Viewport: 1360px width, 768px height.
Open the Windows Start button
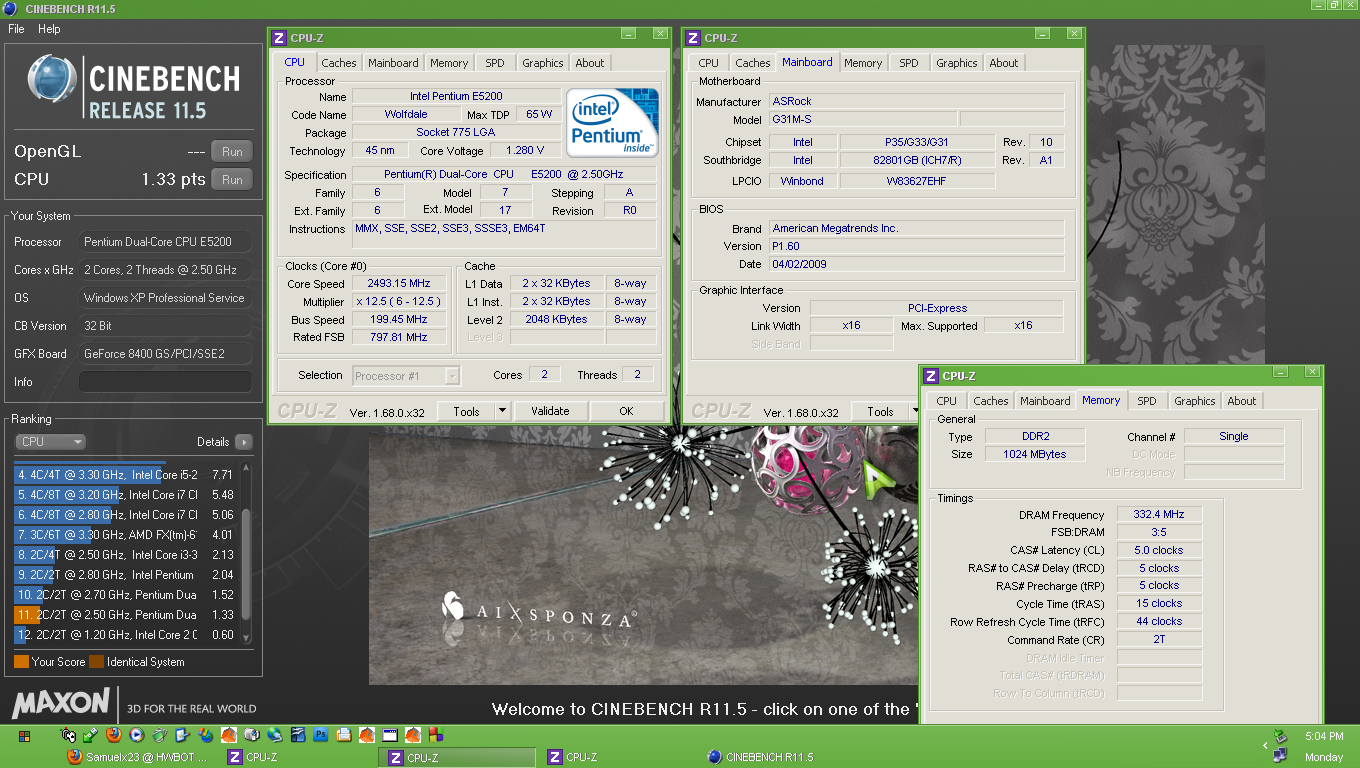tap(24, 736)
